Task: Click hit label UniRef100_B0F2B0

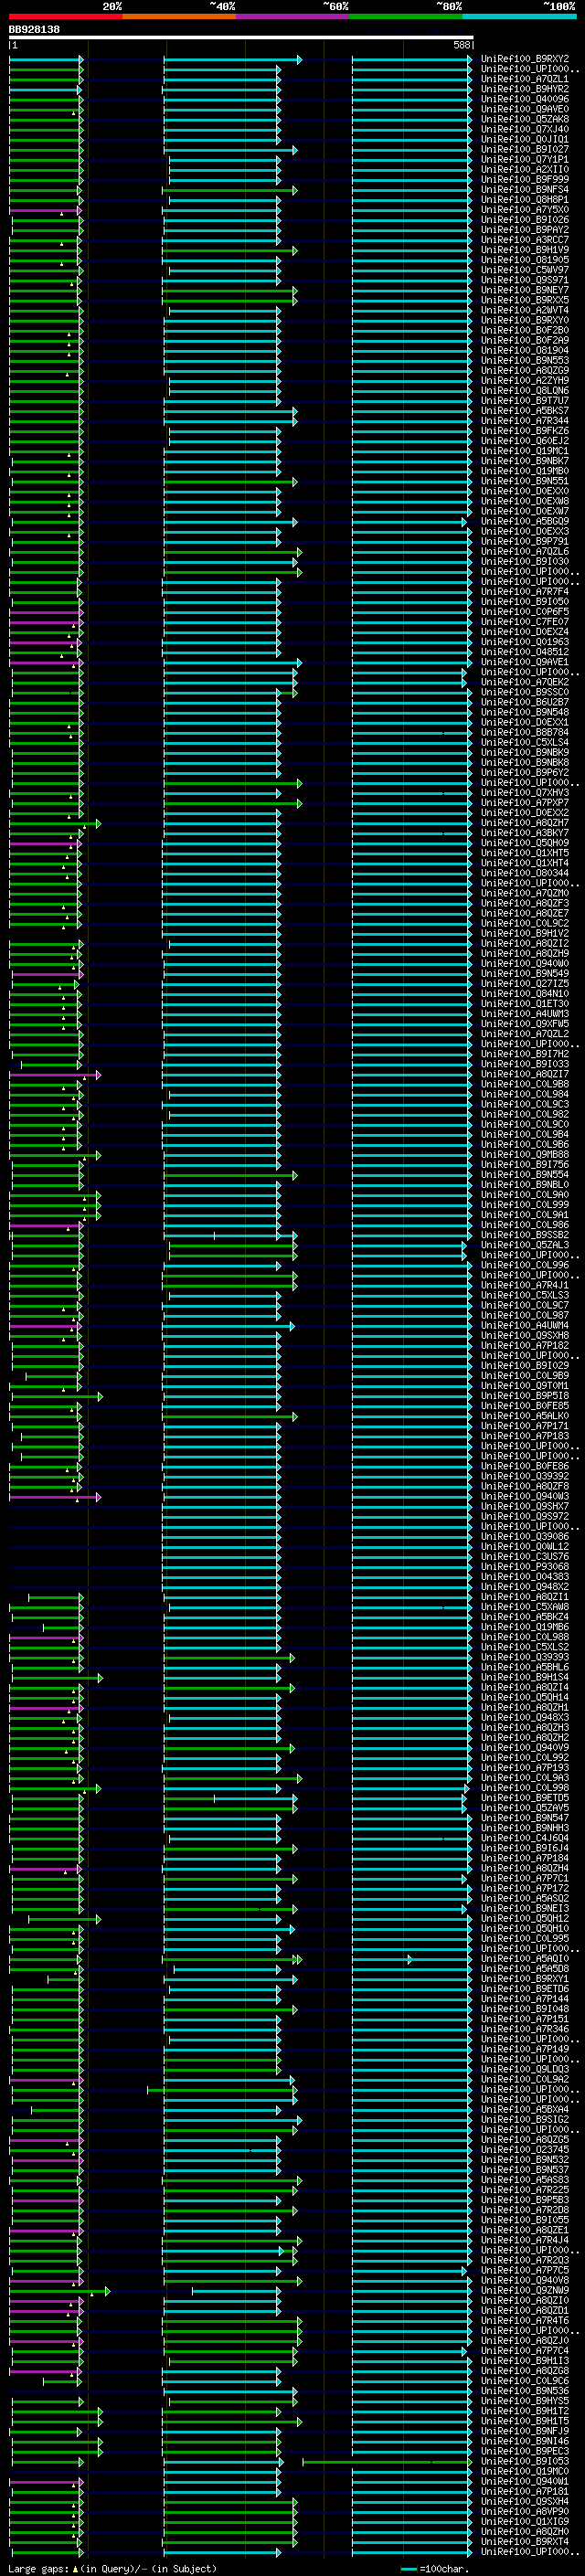Action: pos(525,330)
